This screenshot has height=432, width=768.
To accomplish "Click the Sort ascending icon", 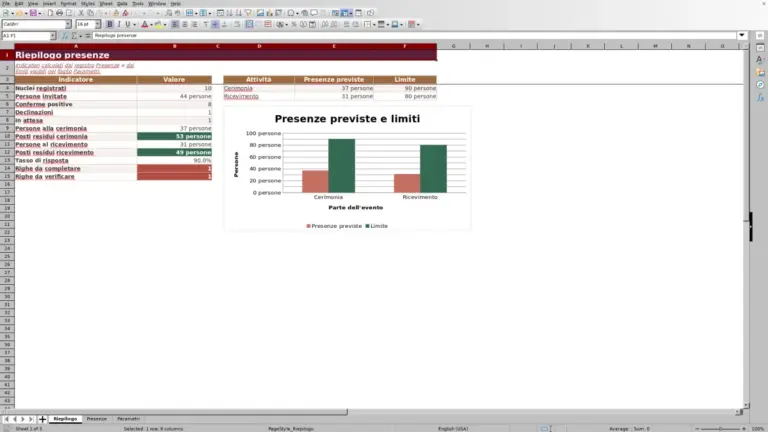I will pyautogui.click(x=230, y=13).
